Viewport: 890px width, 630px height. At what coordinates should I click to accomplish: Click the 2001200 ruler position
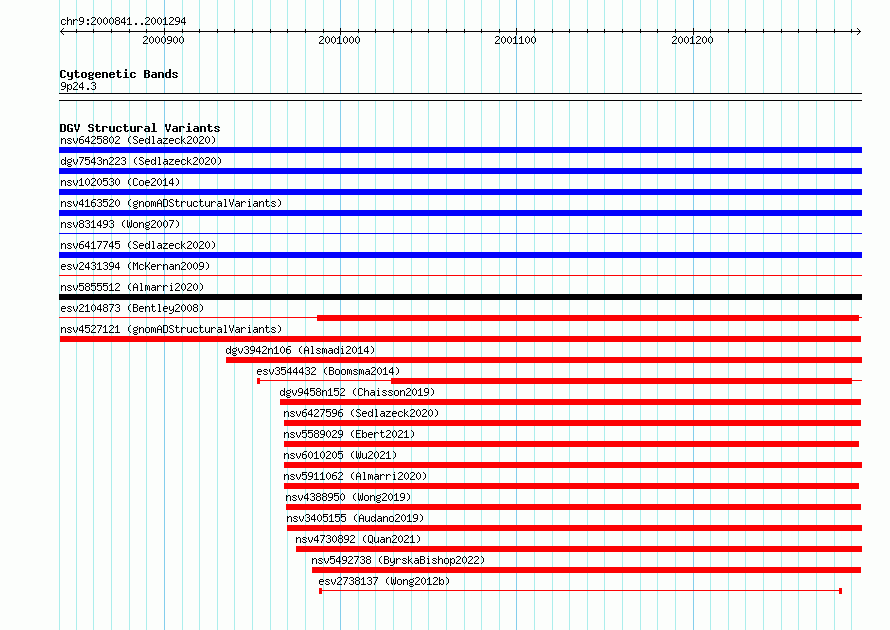coord(692,40)
